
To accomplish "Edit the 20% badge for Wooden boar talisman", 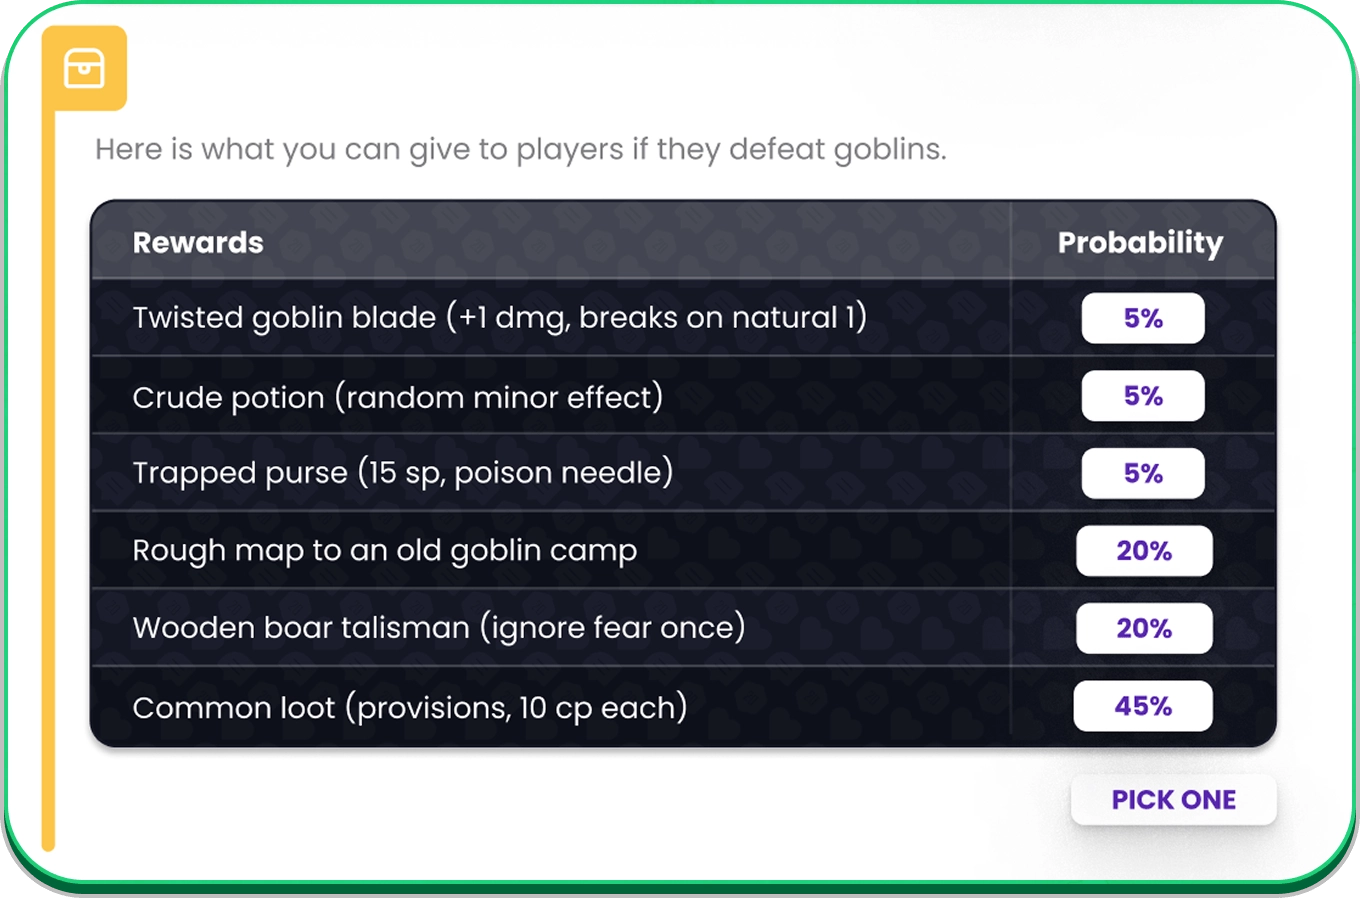I will pyautogui.click(x=1143, y=628).
